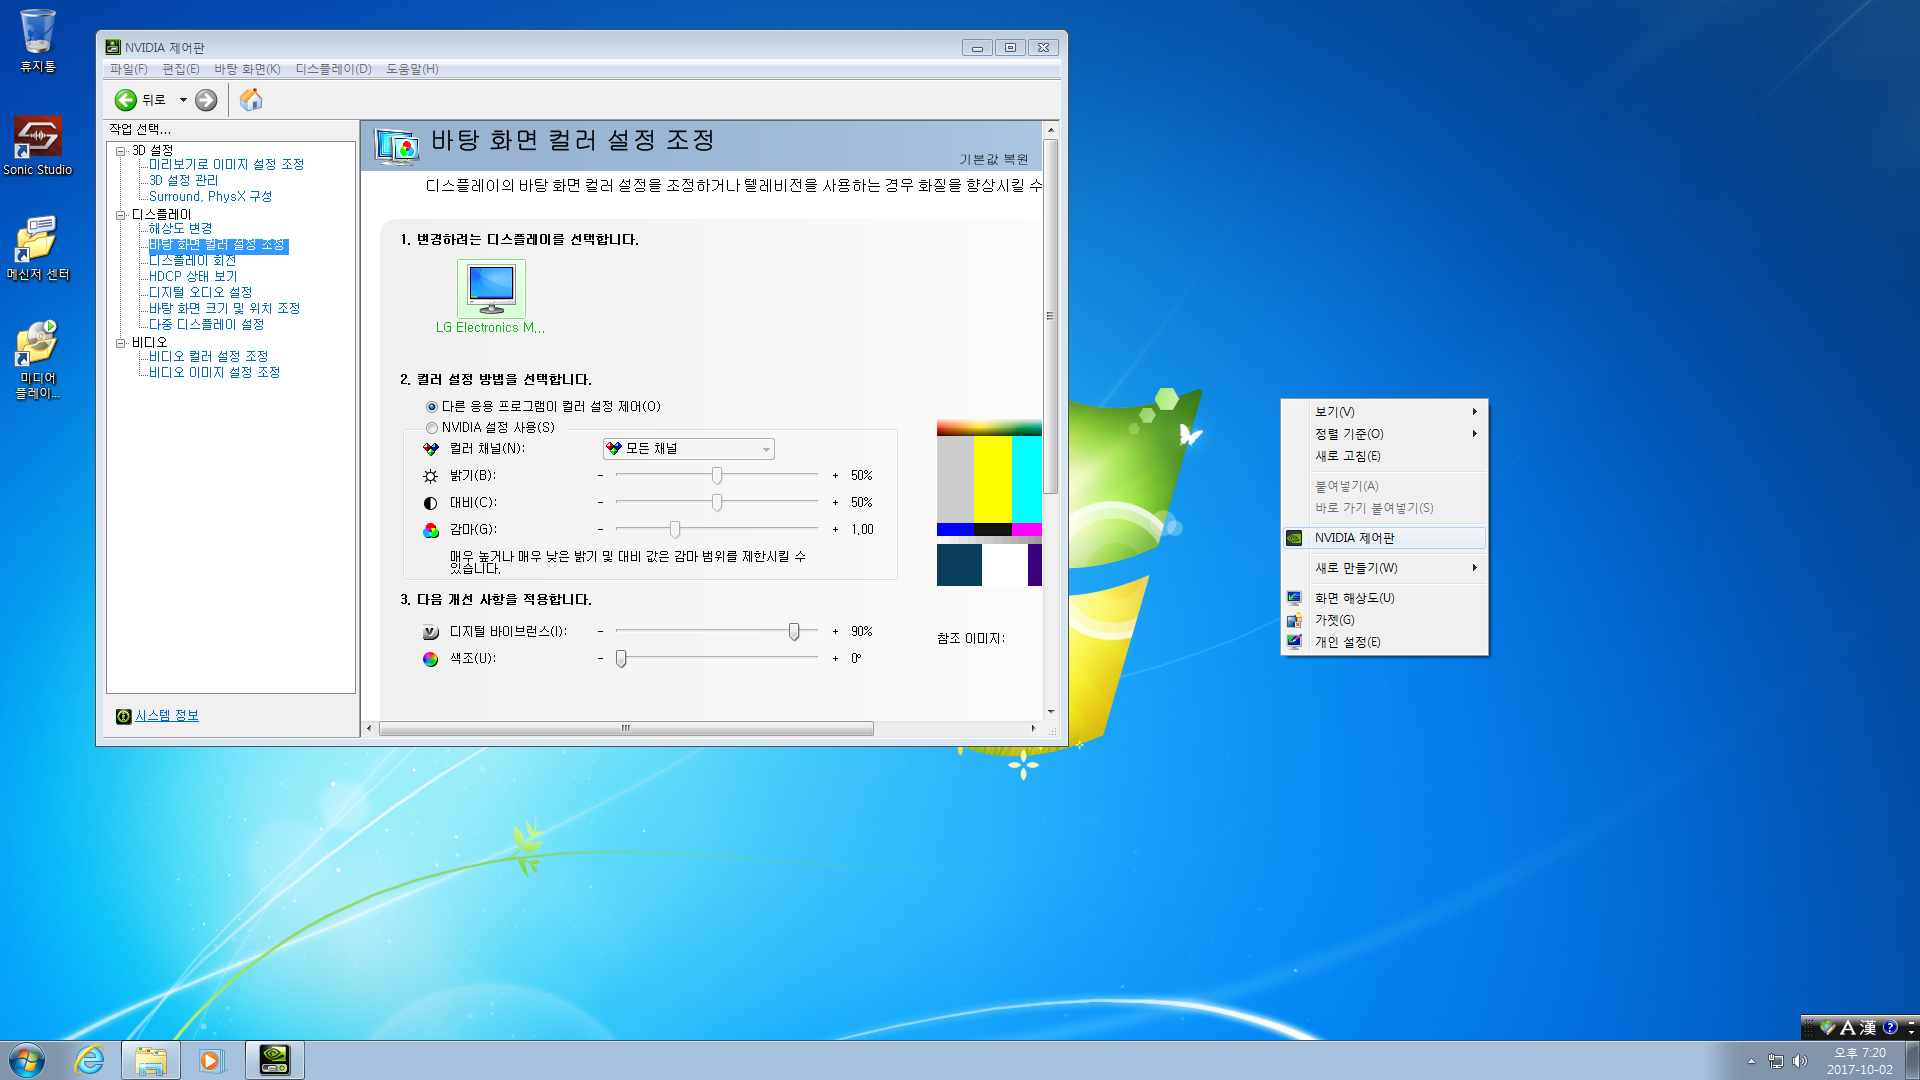Expand 보기(V) submenu in context menu
The height and width of the screenshot is (1080, 1920).
tap(1384, 412)
